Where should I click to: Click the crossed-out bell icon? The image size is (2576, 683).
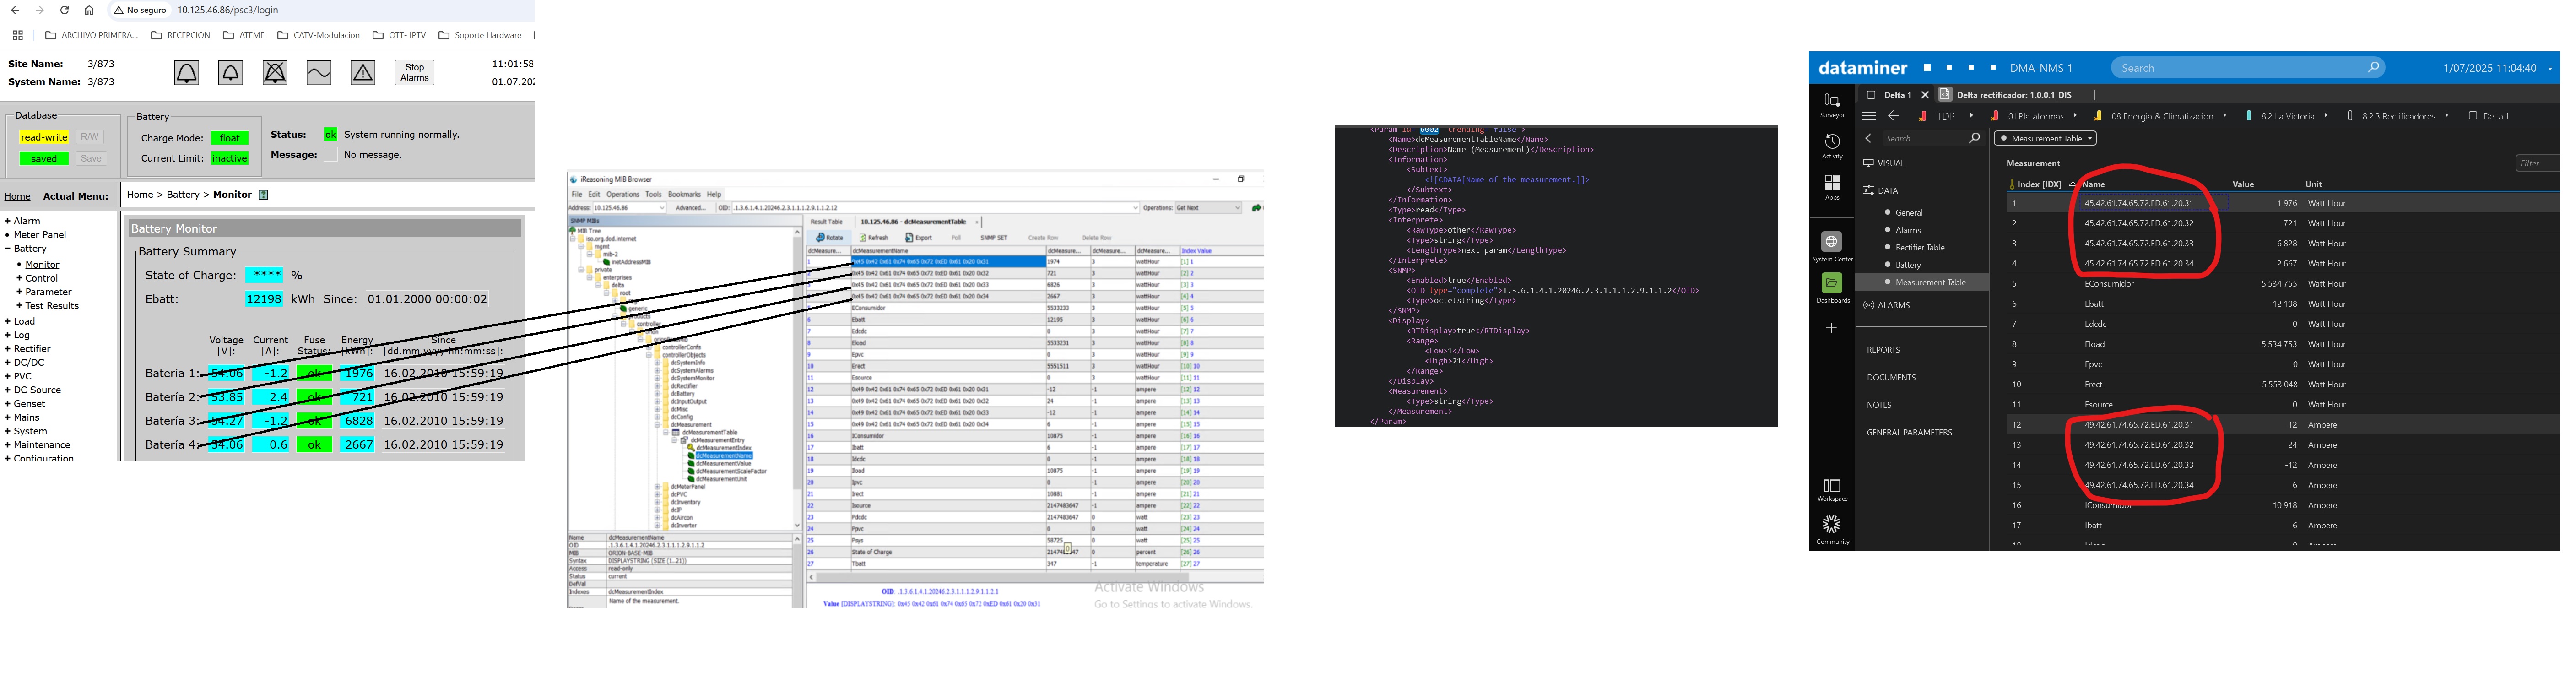[x=275, y=72]
